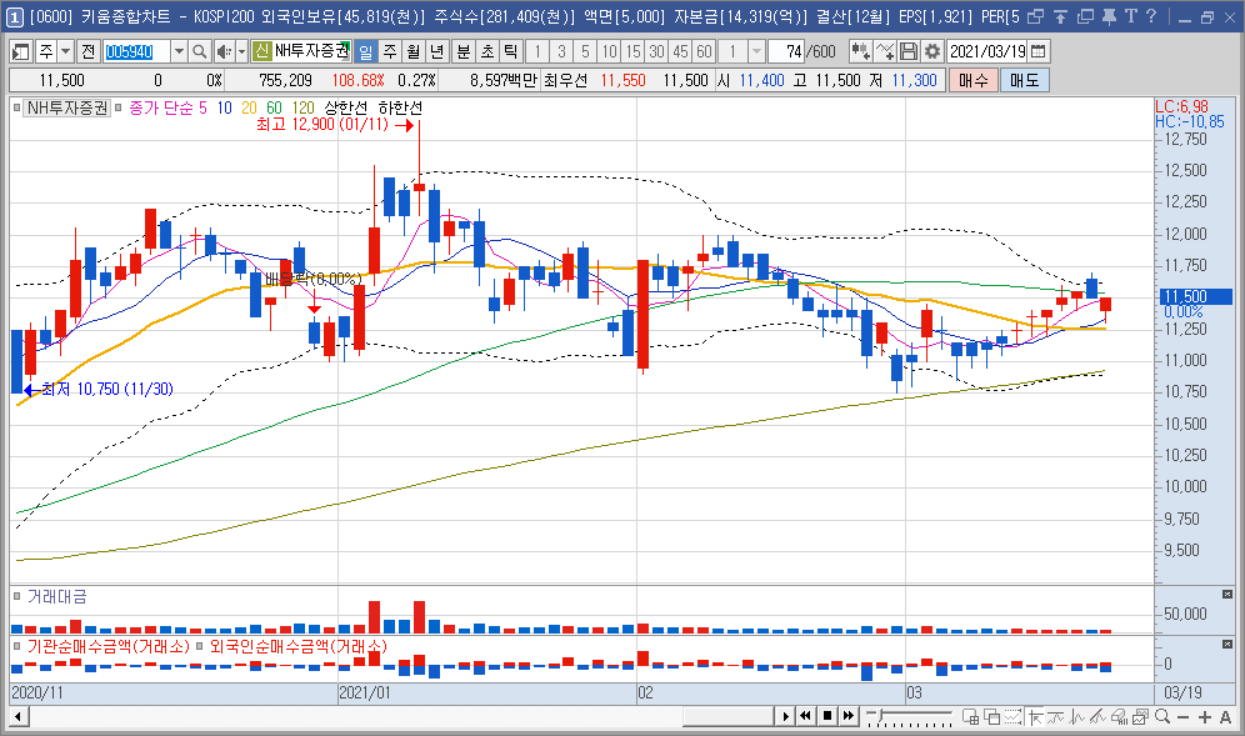Click the 매도 sell button
This screenshot has width=1245, height=736.
[1024, 80]
